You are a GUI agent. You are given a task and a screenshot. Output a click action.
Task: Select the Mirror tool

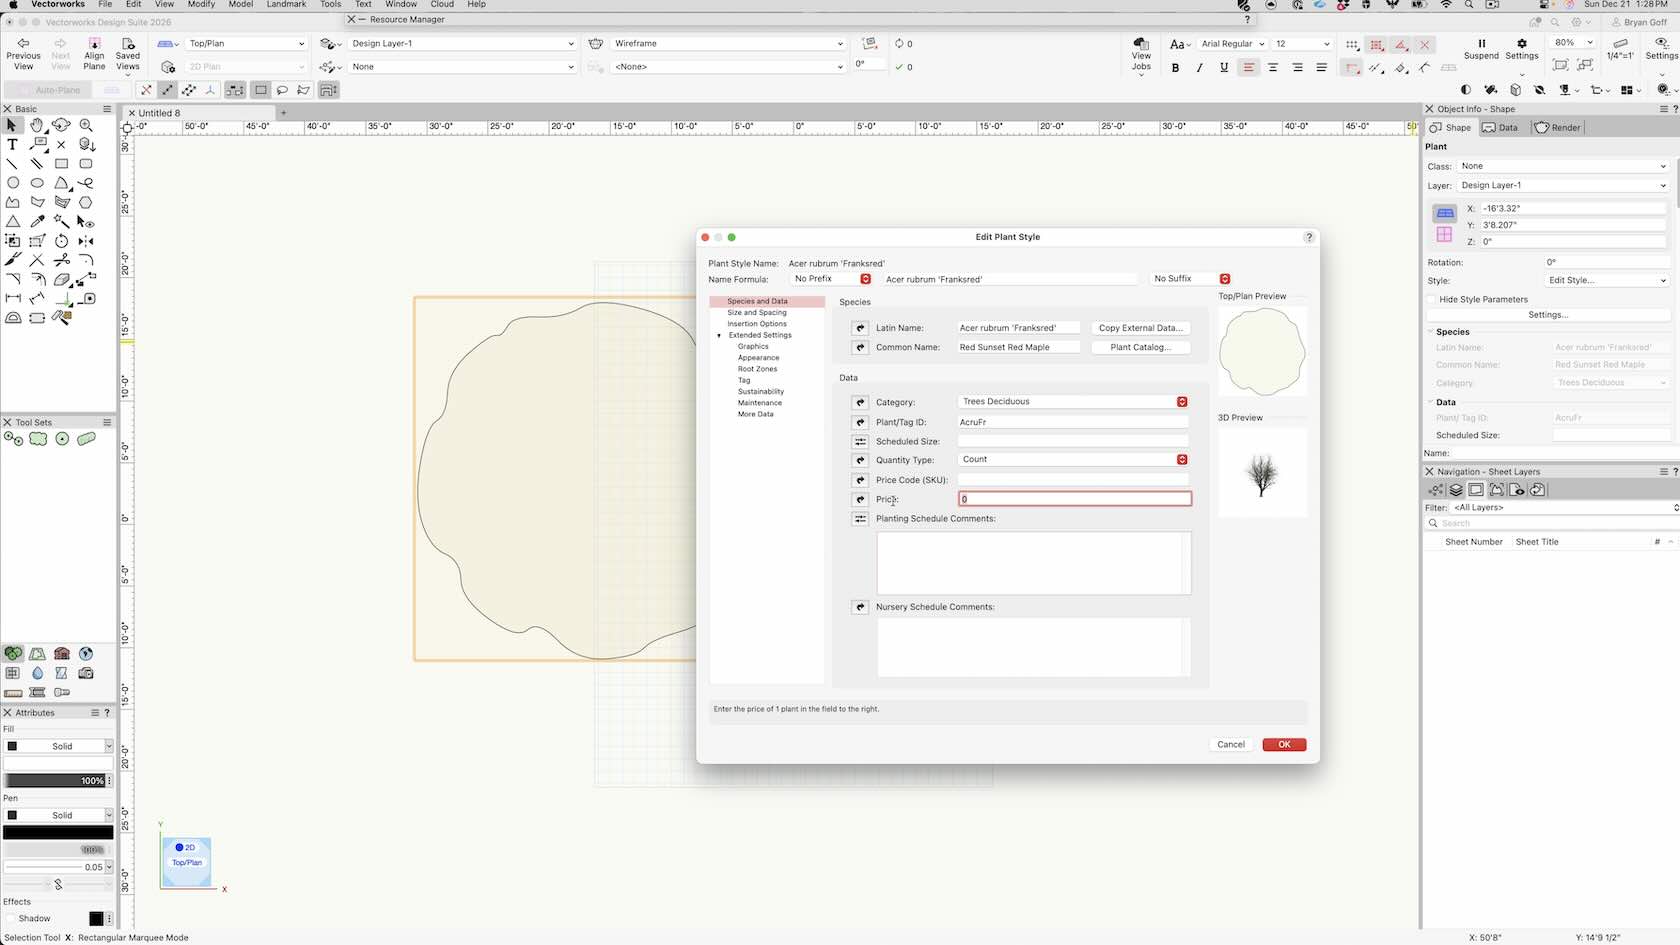click(86, 241)
